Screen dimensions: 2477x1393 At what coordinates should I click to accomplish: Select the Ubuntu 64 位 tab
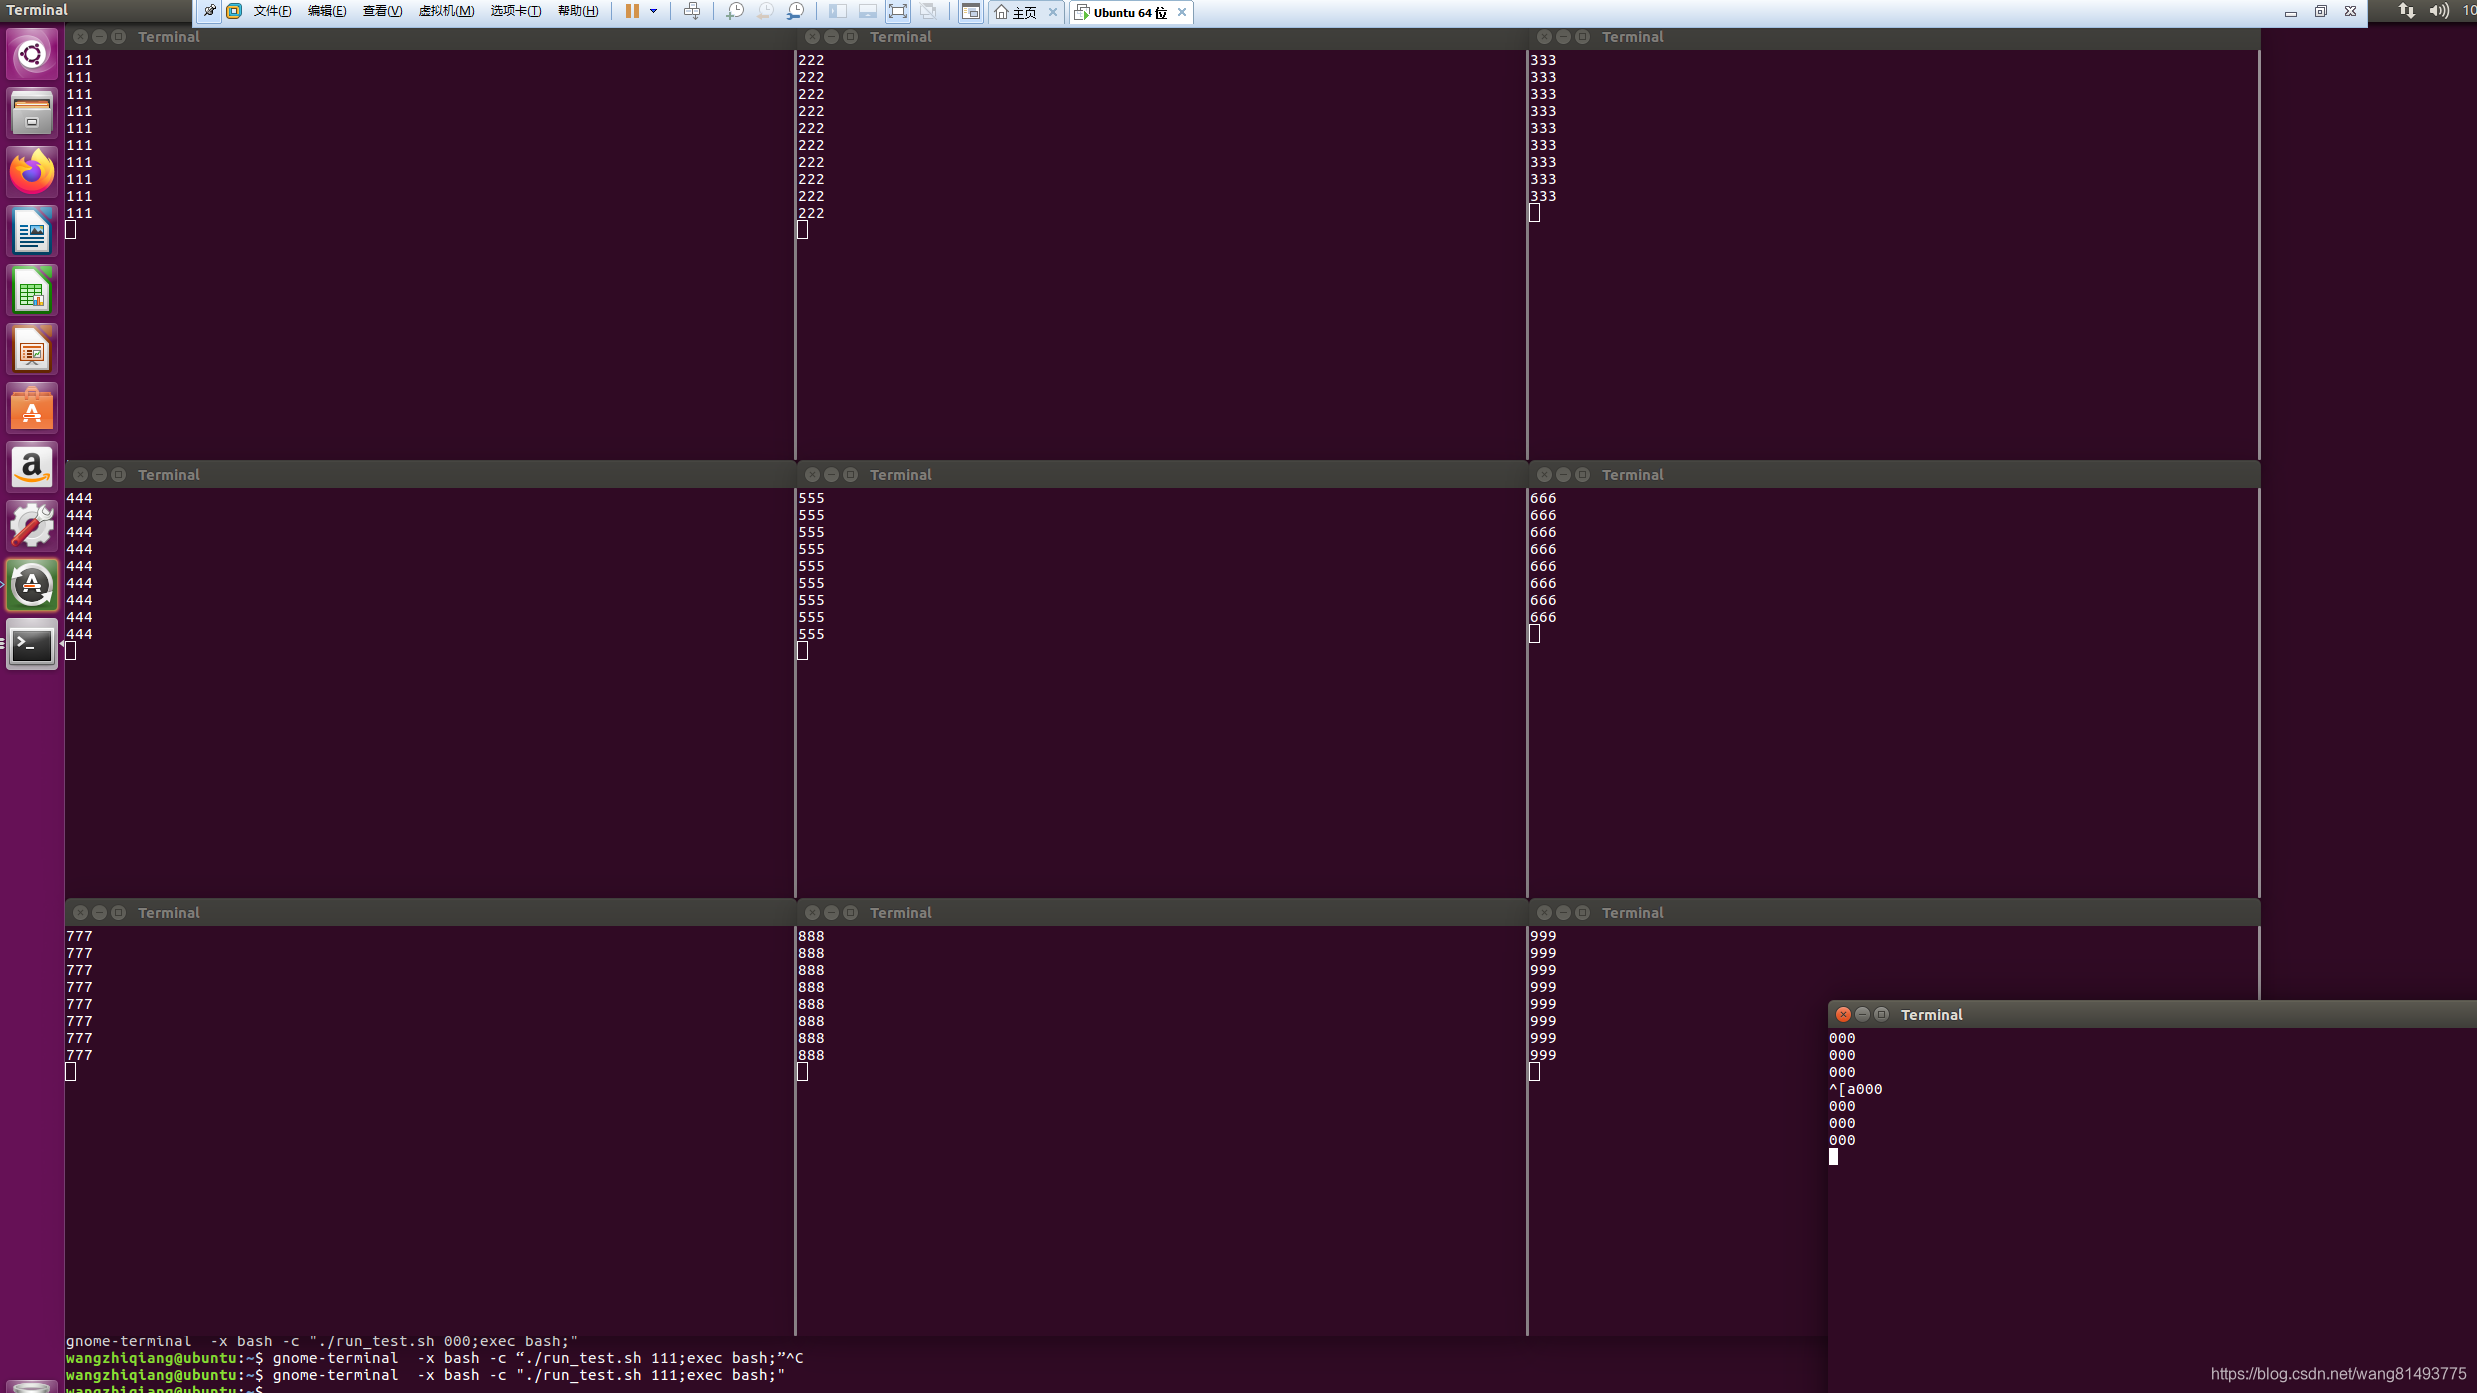[x=1128, y=12]
